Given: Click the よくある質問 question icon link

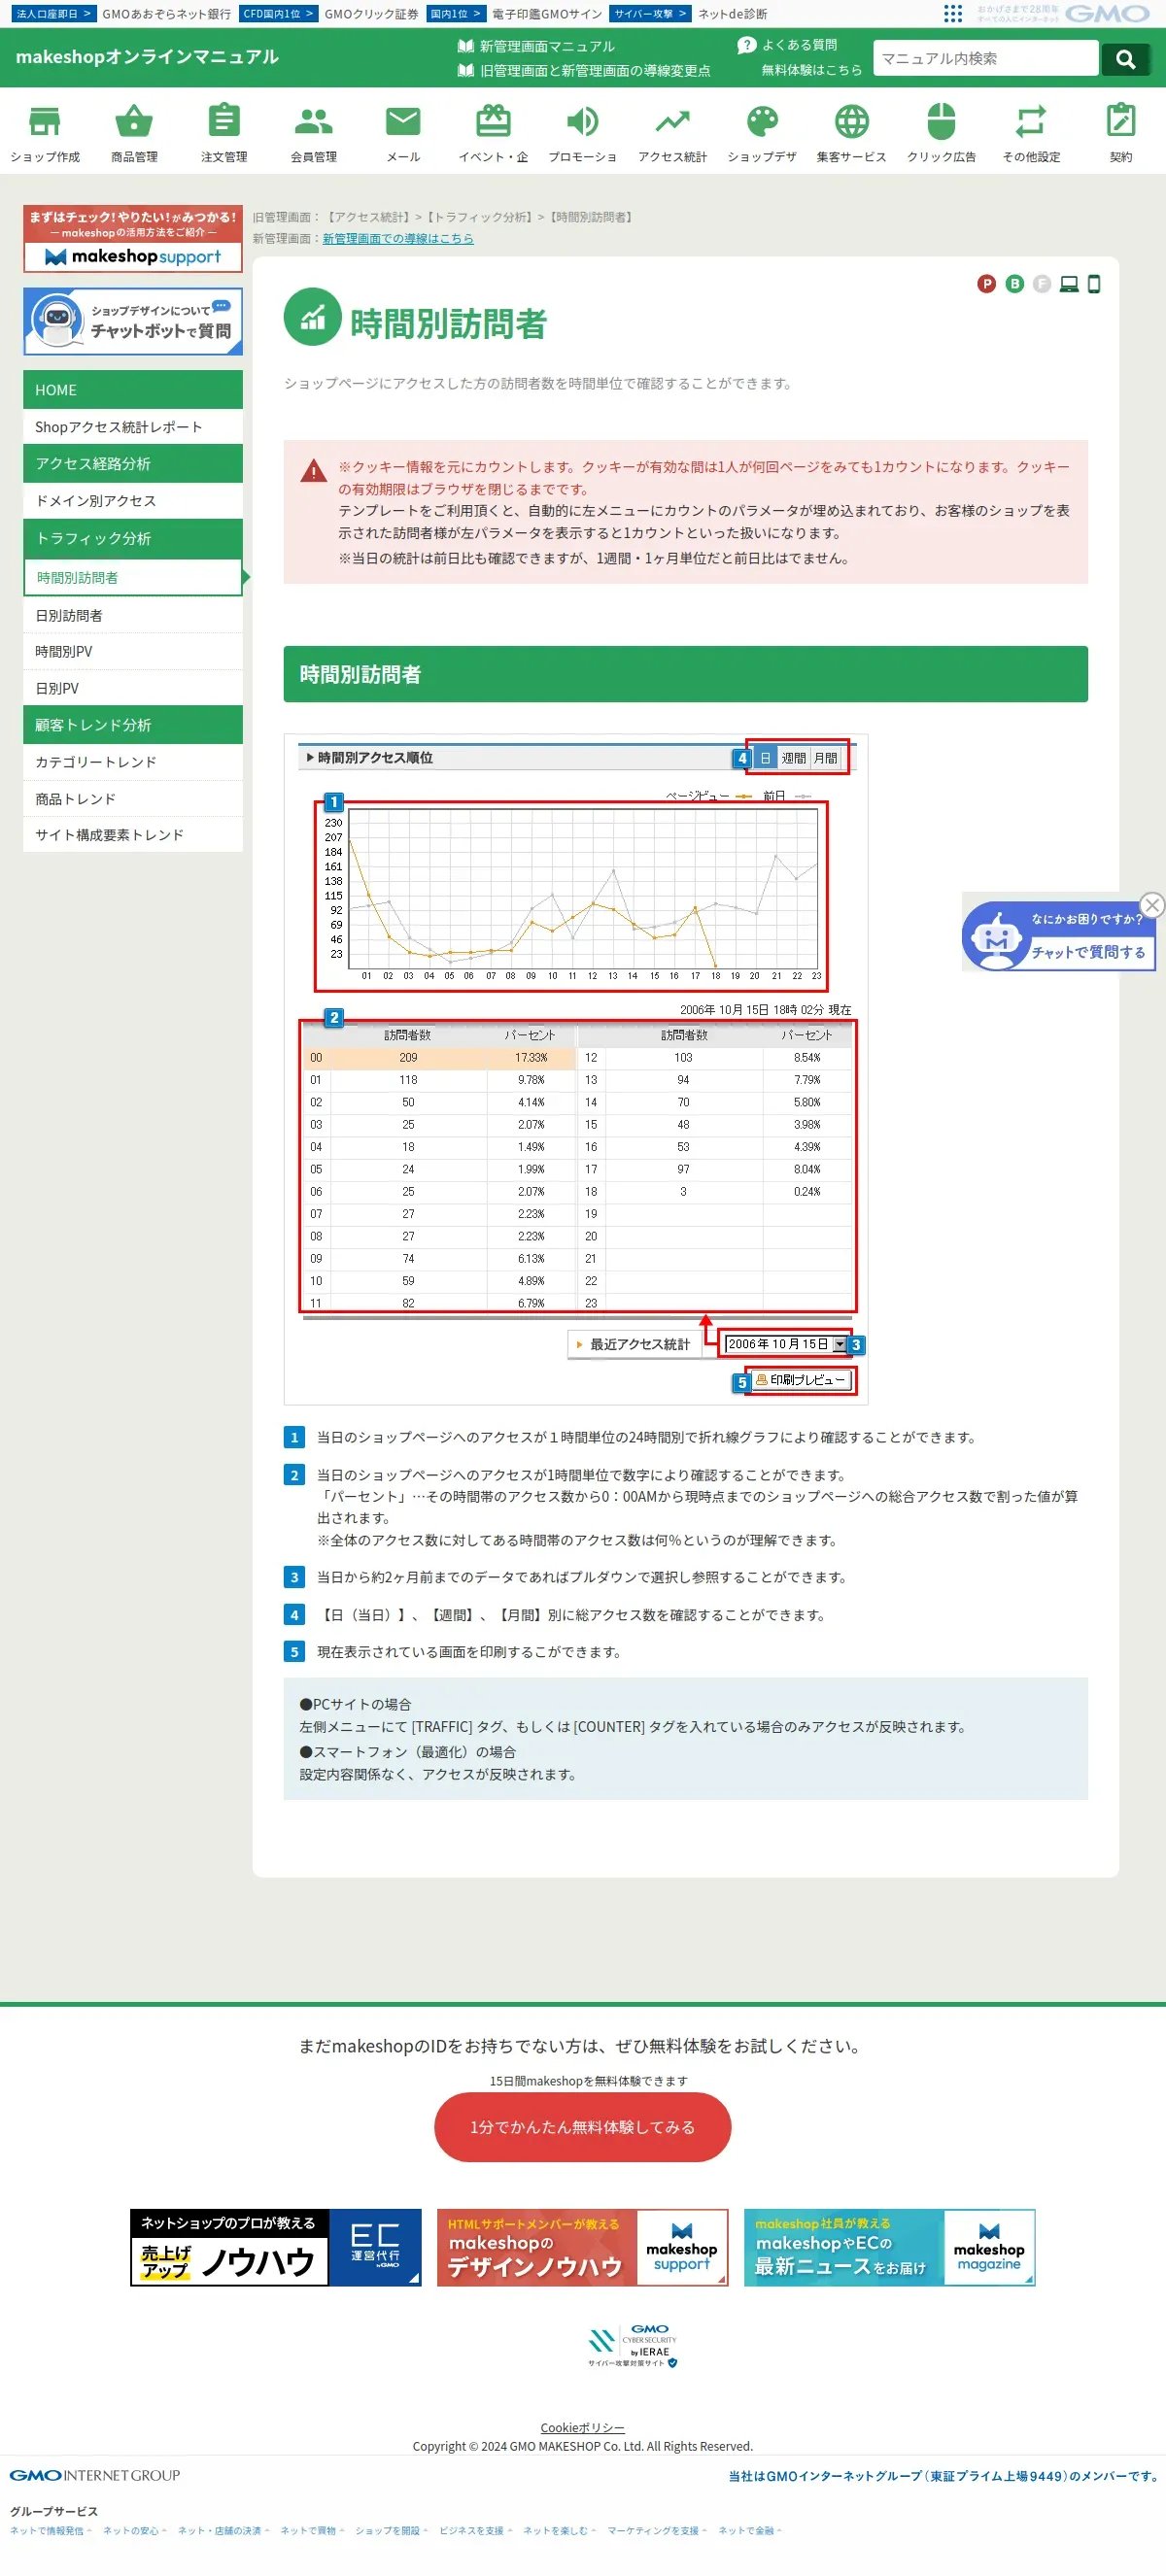Looking at the screenshot, I should tap(788, 45).
